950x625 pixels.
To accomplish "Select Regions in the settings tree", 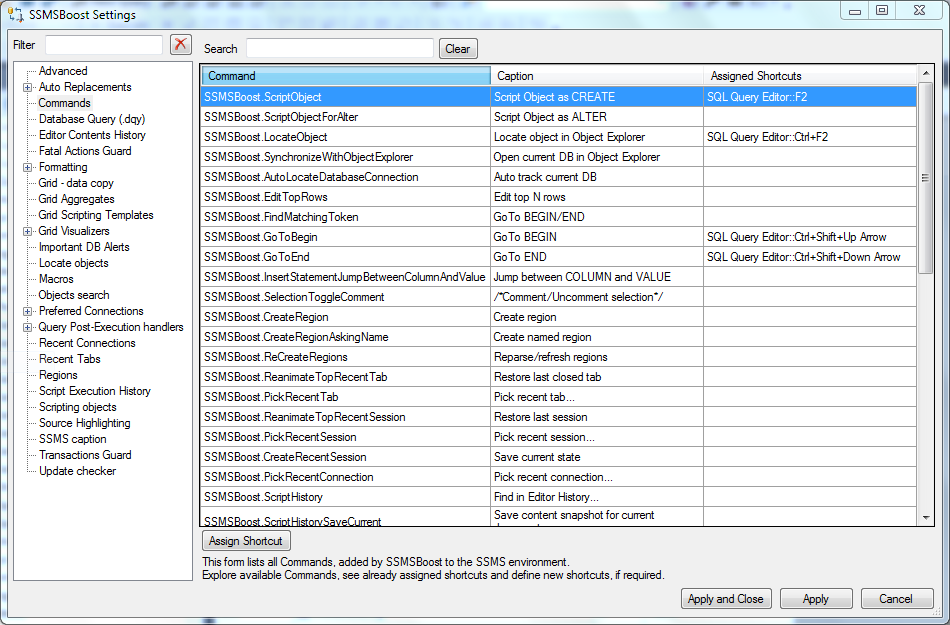I will point(58,375).
